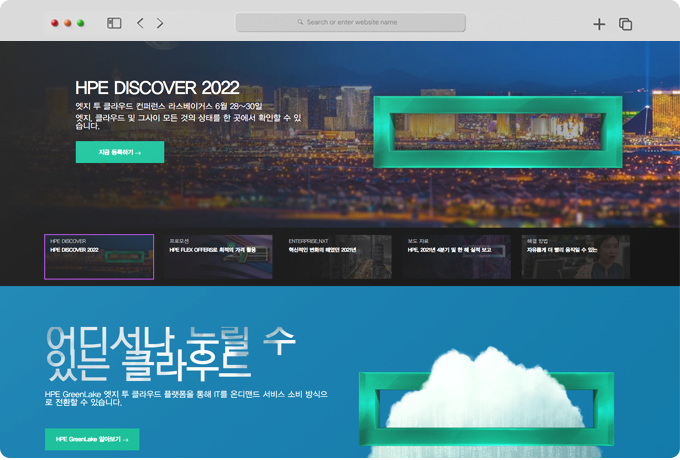Select the HPE 2021 4th quarter results card
This screenshot has height=460, width=680.
pyautogui.click(x=457, y=257)
